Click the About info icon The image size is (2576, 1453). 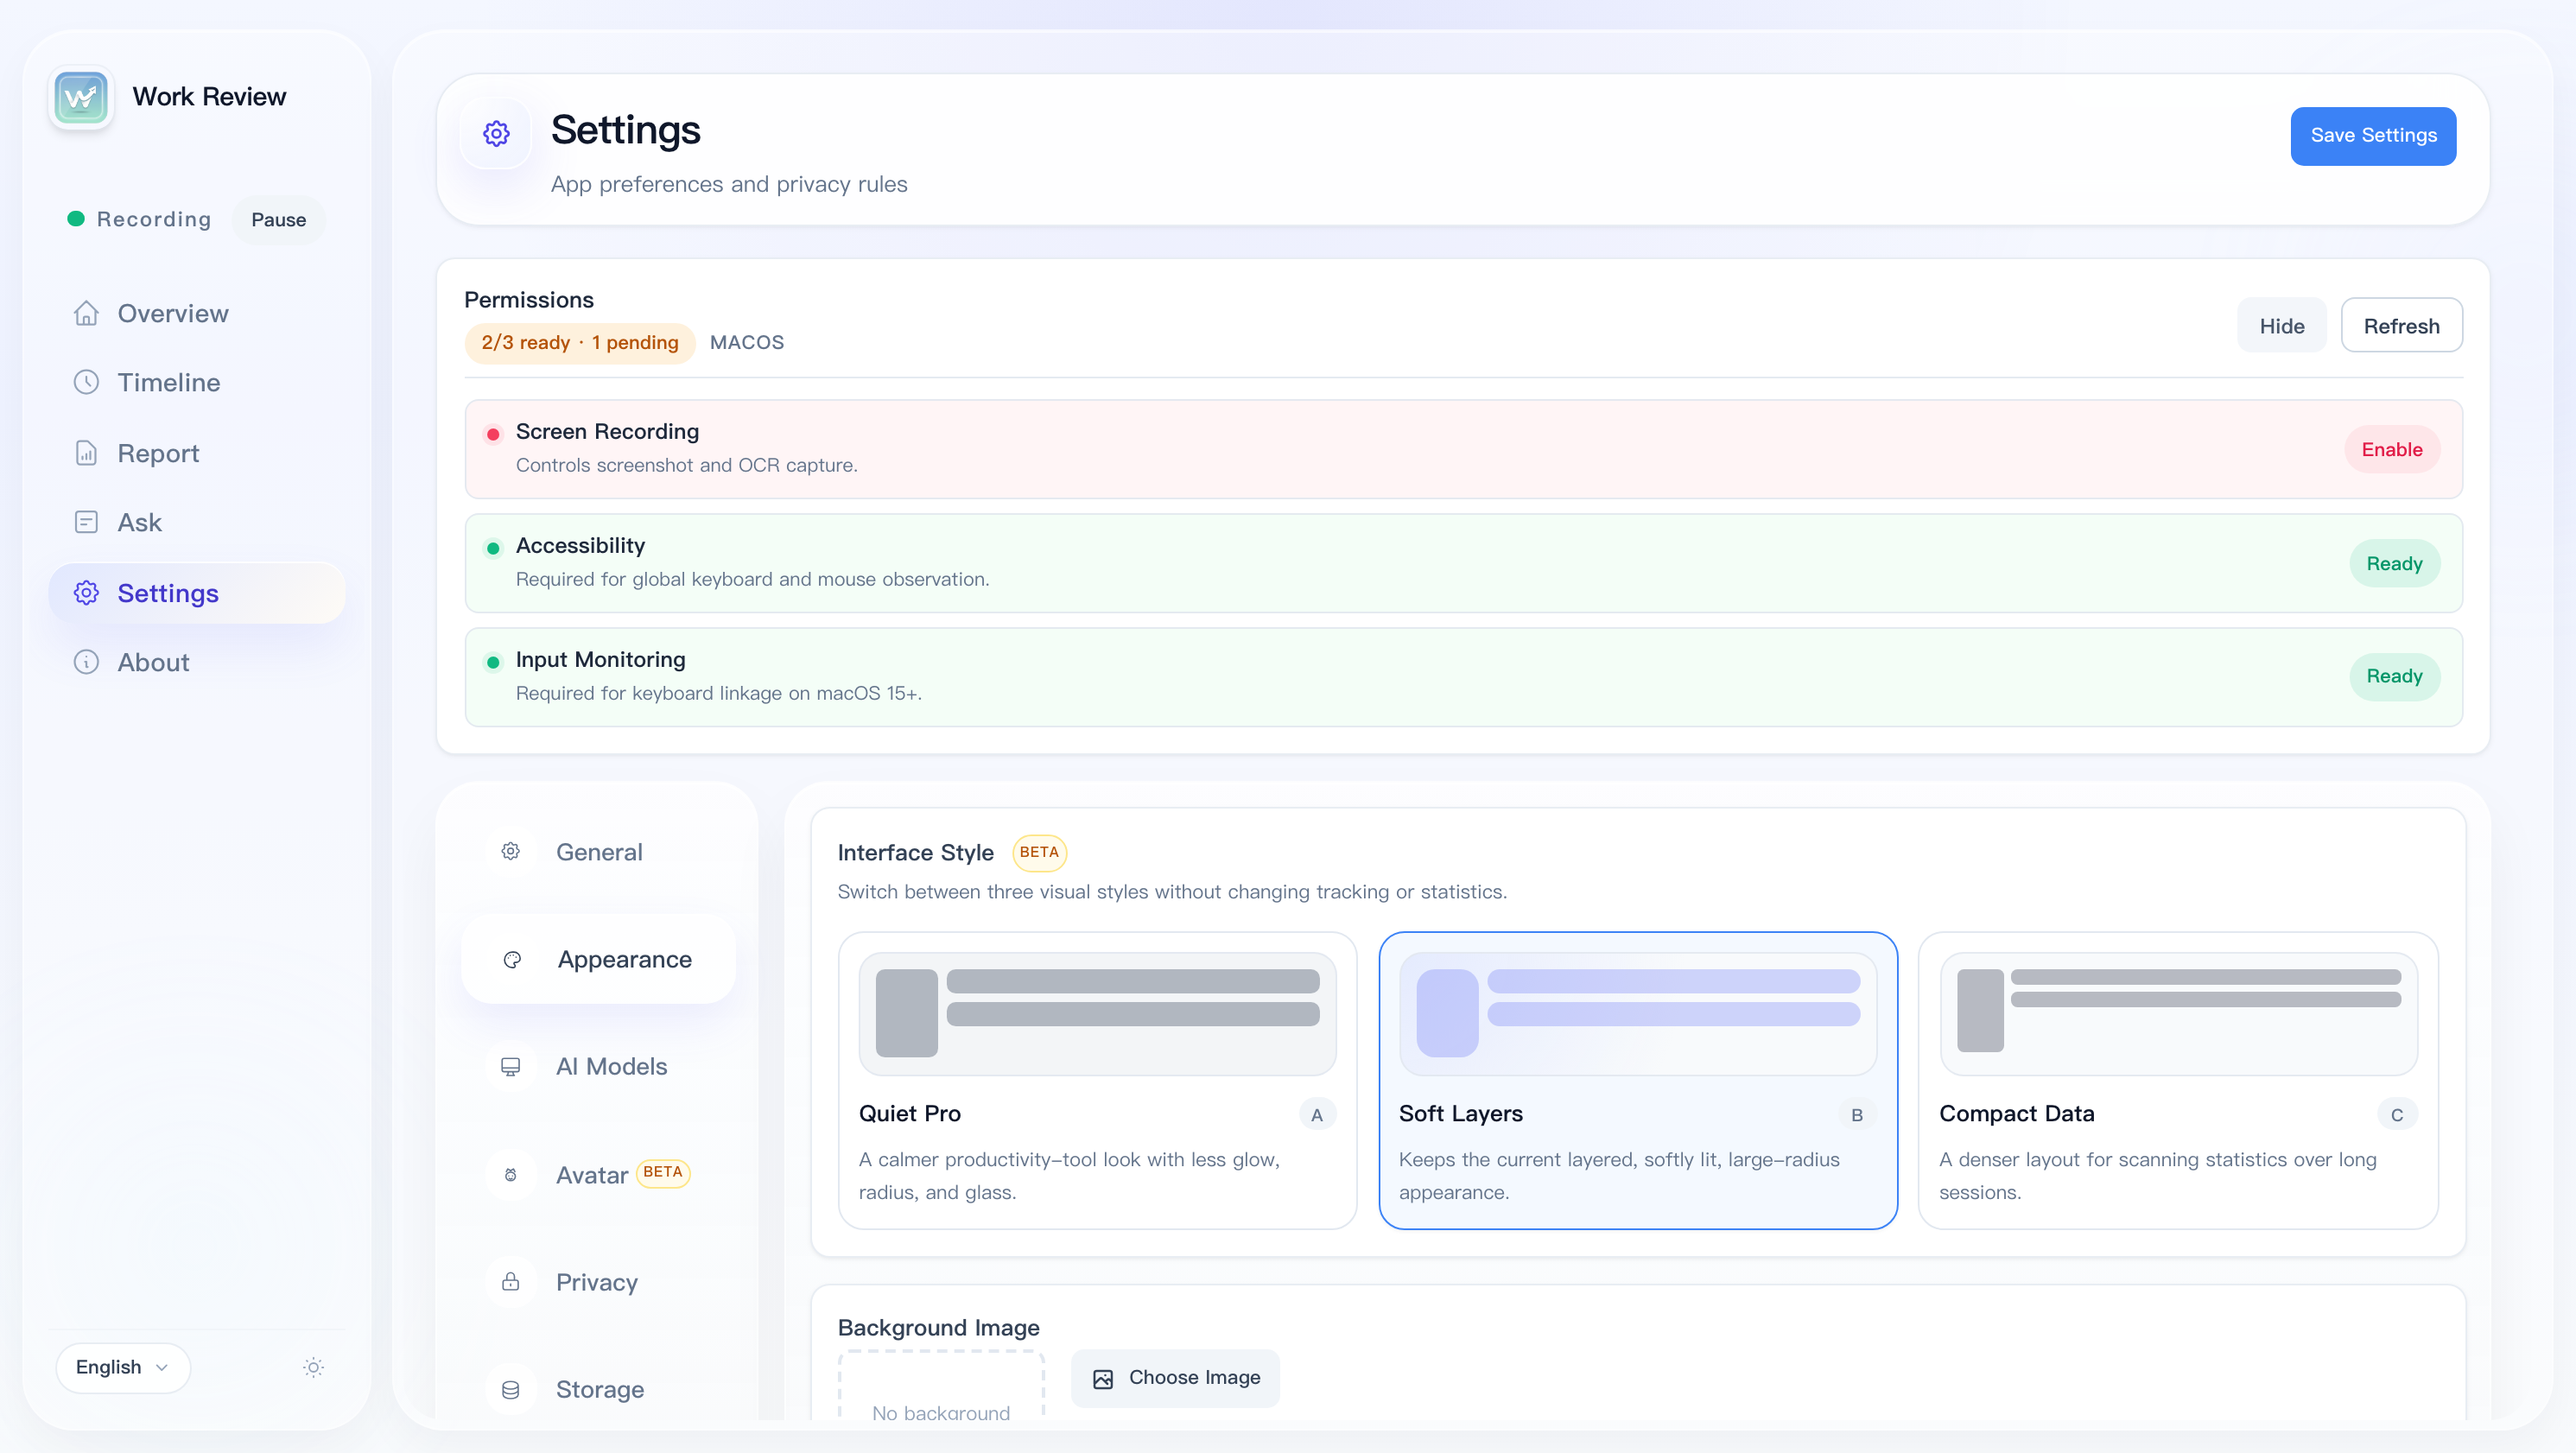87,663
